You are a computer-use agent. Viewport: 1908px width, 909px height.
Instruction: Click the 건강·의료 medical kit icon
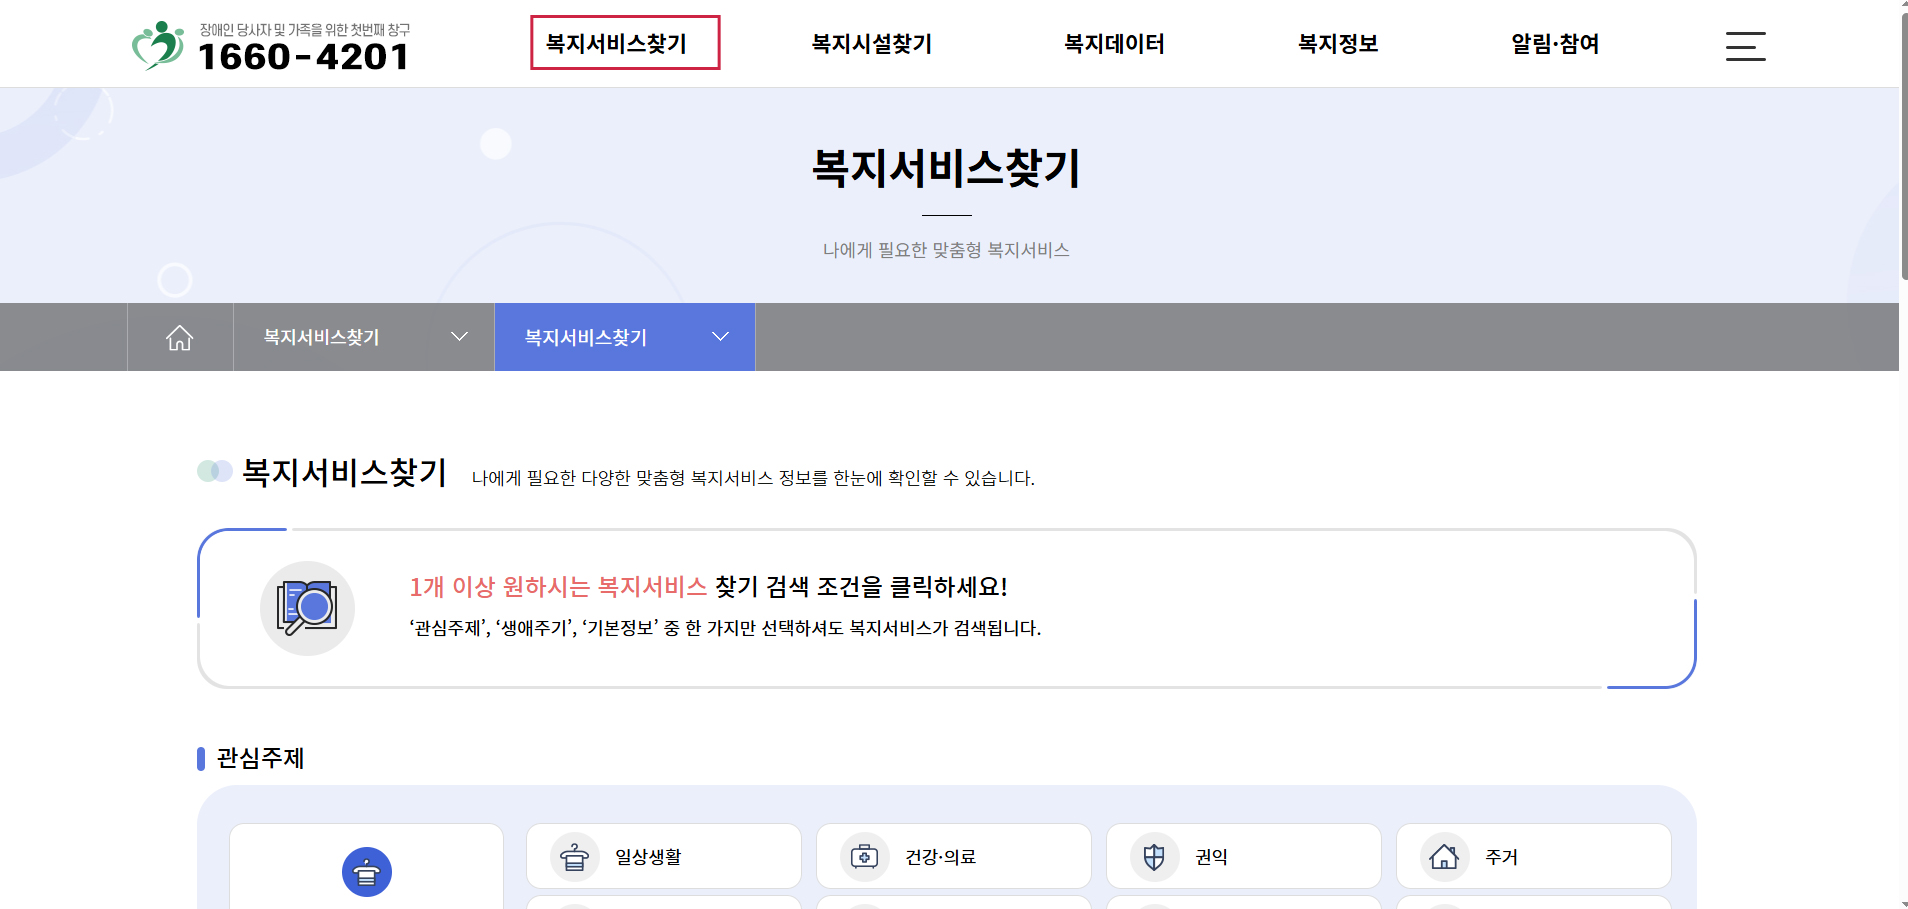(865, 857)
